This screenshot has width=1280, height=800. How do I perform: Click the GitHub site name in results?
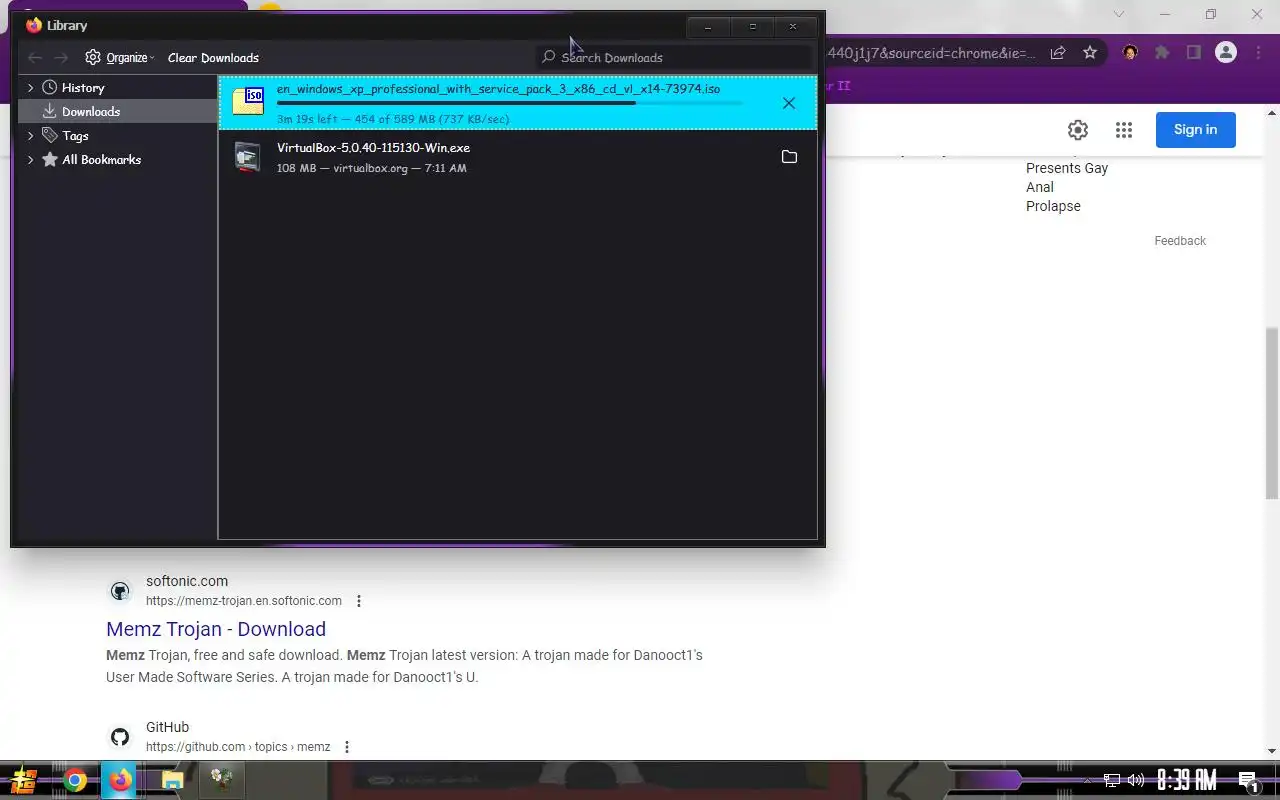pos(167,727)
